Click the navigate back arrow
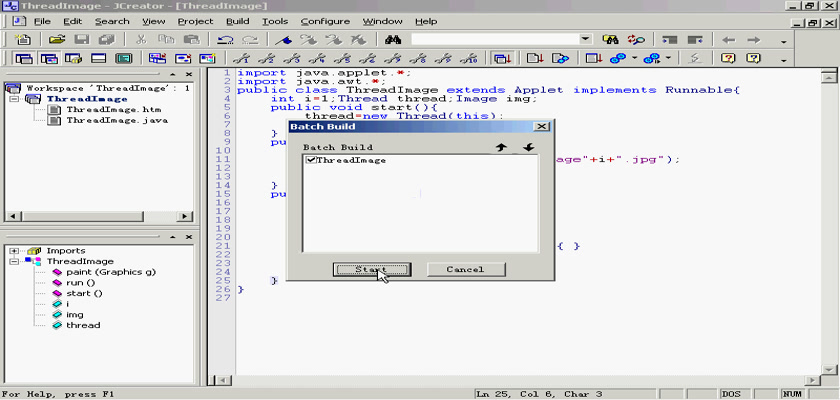Screen dimensions: 840x400 point(729,40)
